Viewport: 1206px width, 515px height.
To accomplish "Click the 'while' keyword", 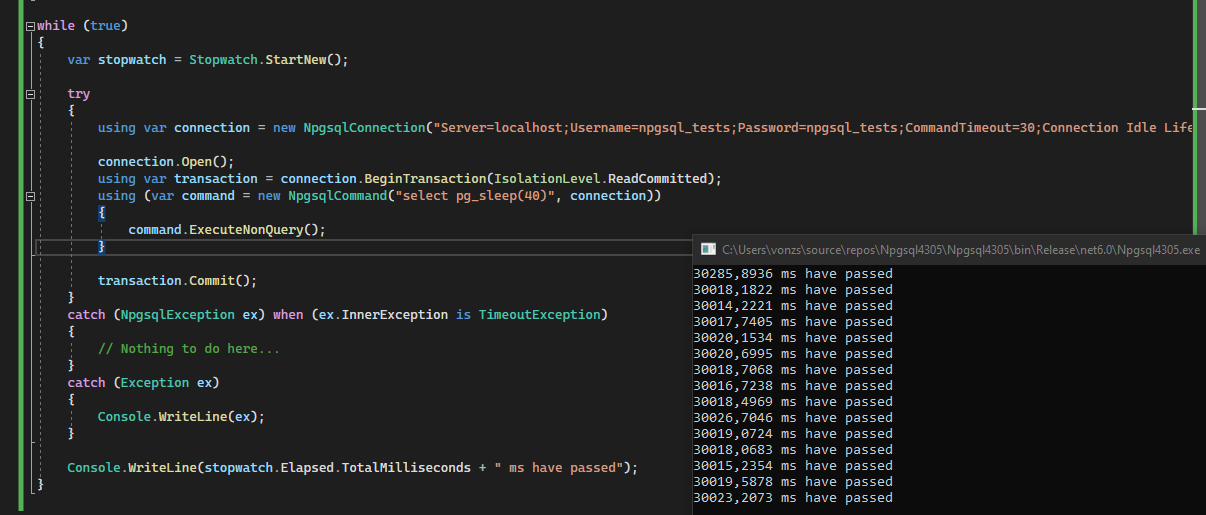I will click(56, 25).
